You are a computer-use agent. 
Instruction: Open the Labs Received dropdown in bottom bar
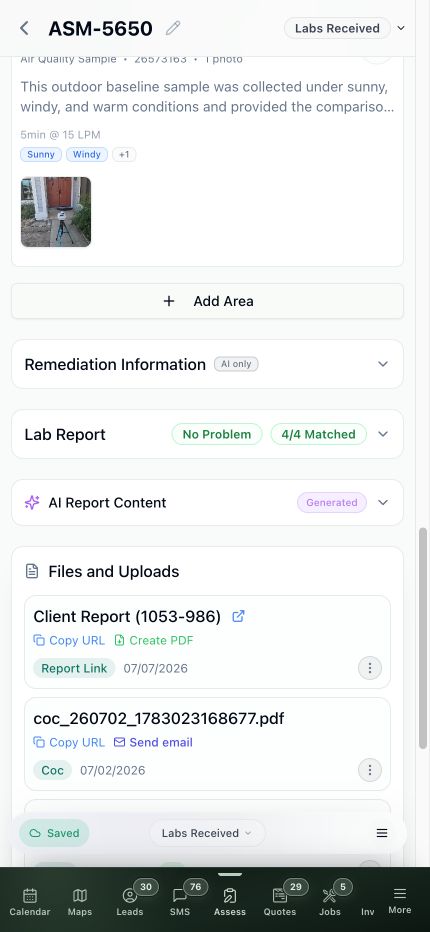coord(206,833)
